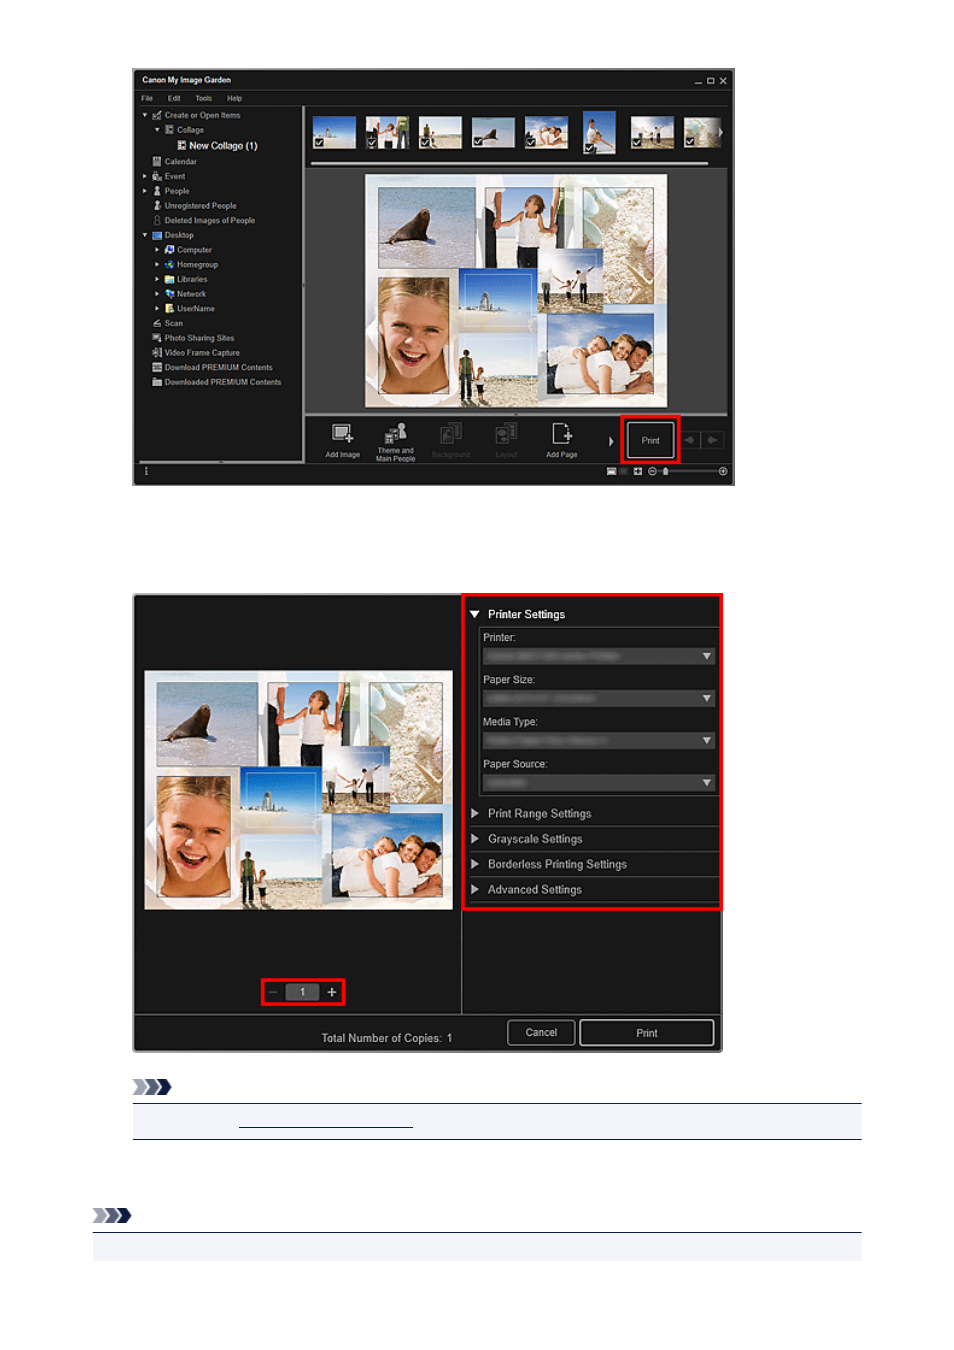Toggle checkbox on child holding hands thumbnail
The image size is (954, 1350).
point(372,143)
